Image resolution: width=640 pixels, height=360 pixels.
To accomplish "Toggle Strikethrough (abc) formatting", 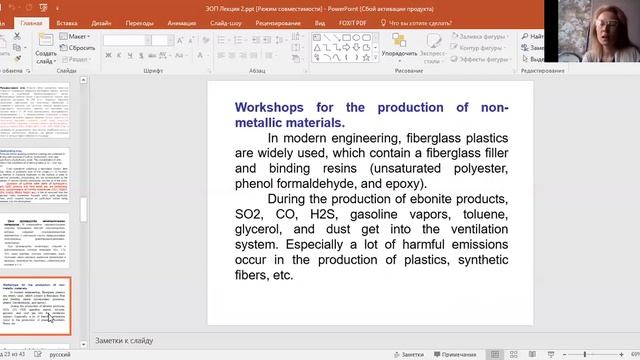I will [152, 55].
